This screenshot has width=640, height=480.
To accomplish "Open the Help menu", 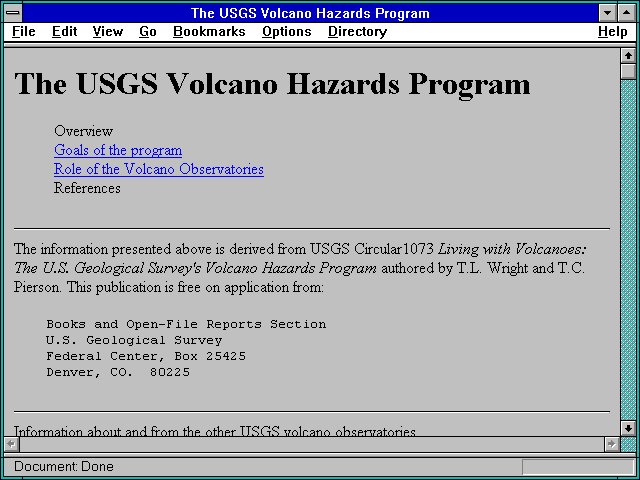I will click(x=613, y=31).
